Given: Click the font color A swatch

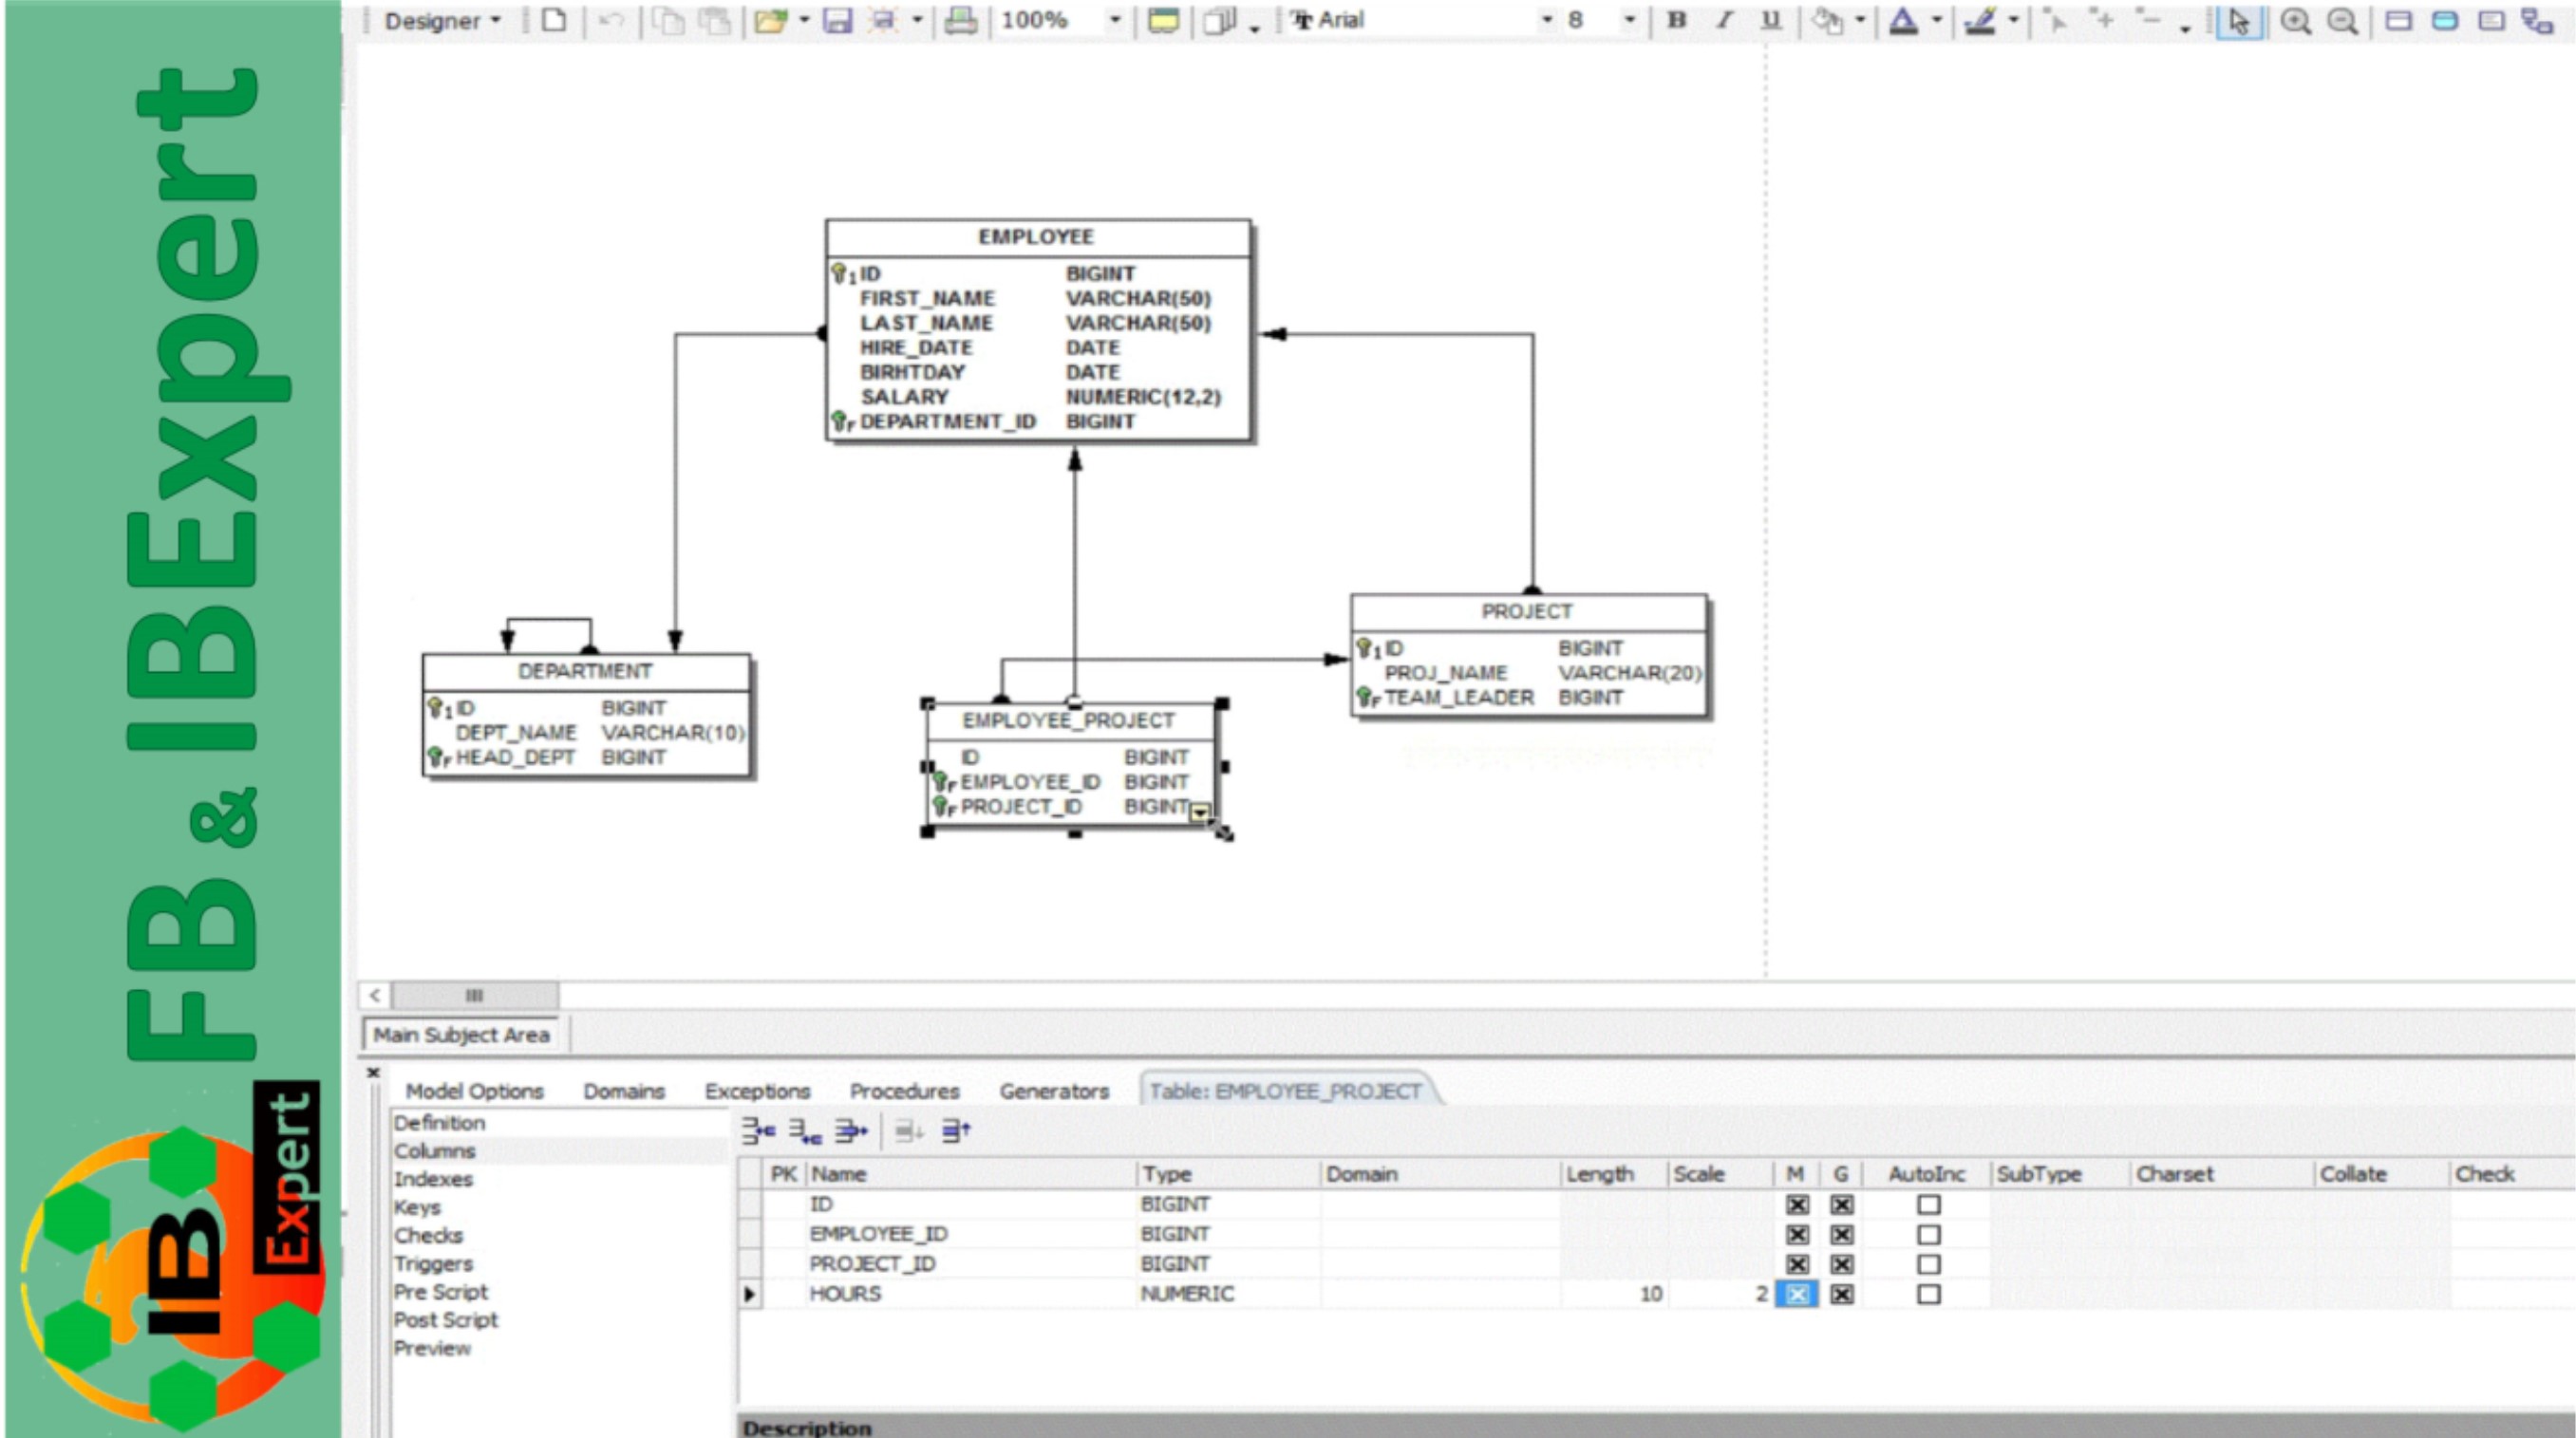Looking at the screenshot, I should [1903, 21].
